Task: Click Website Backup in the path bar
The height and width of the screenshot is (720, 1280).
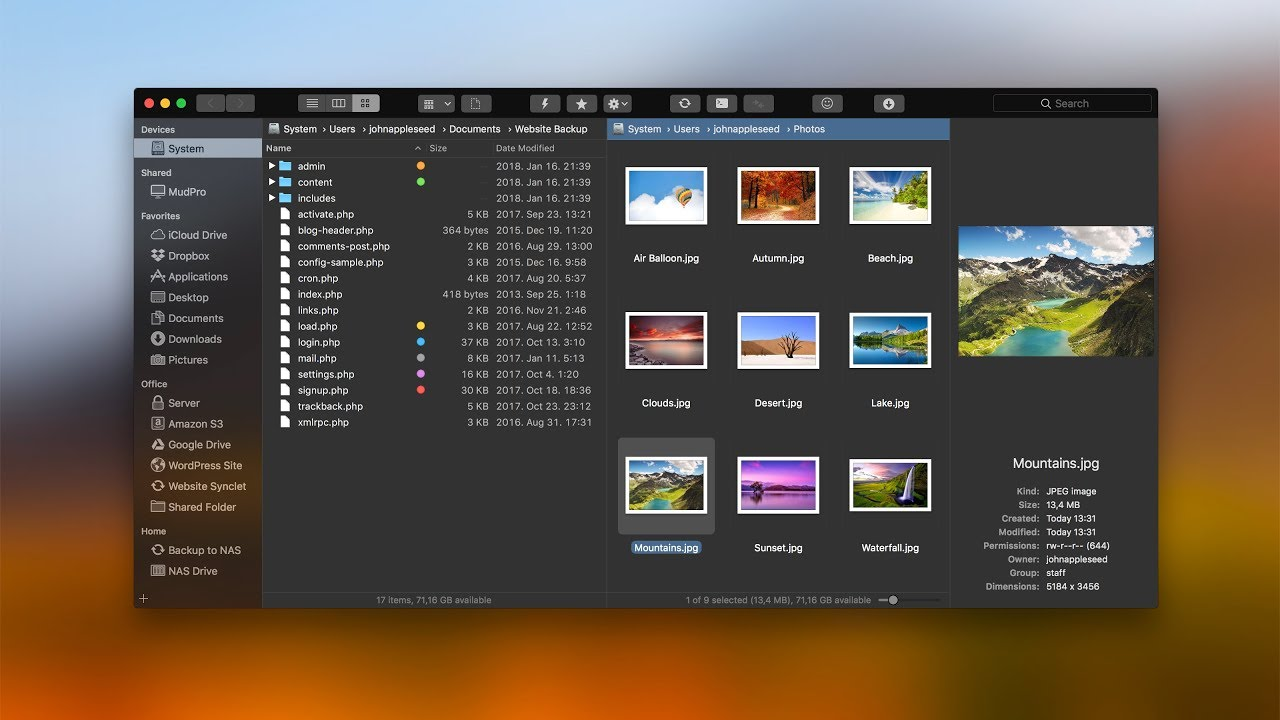Action: tap(551, 129)
